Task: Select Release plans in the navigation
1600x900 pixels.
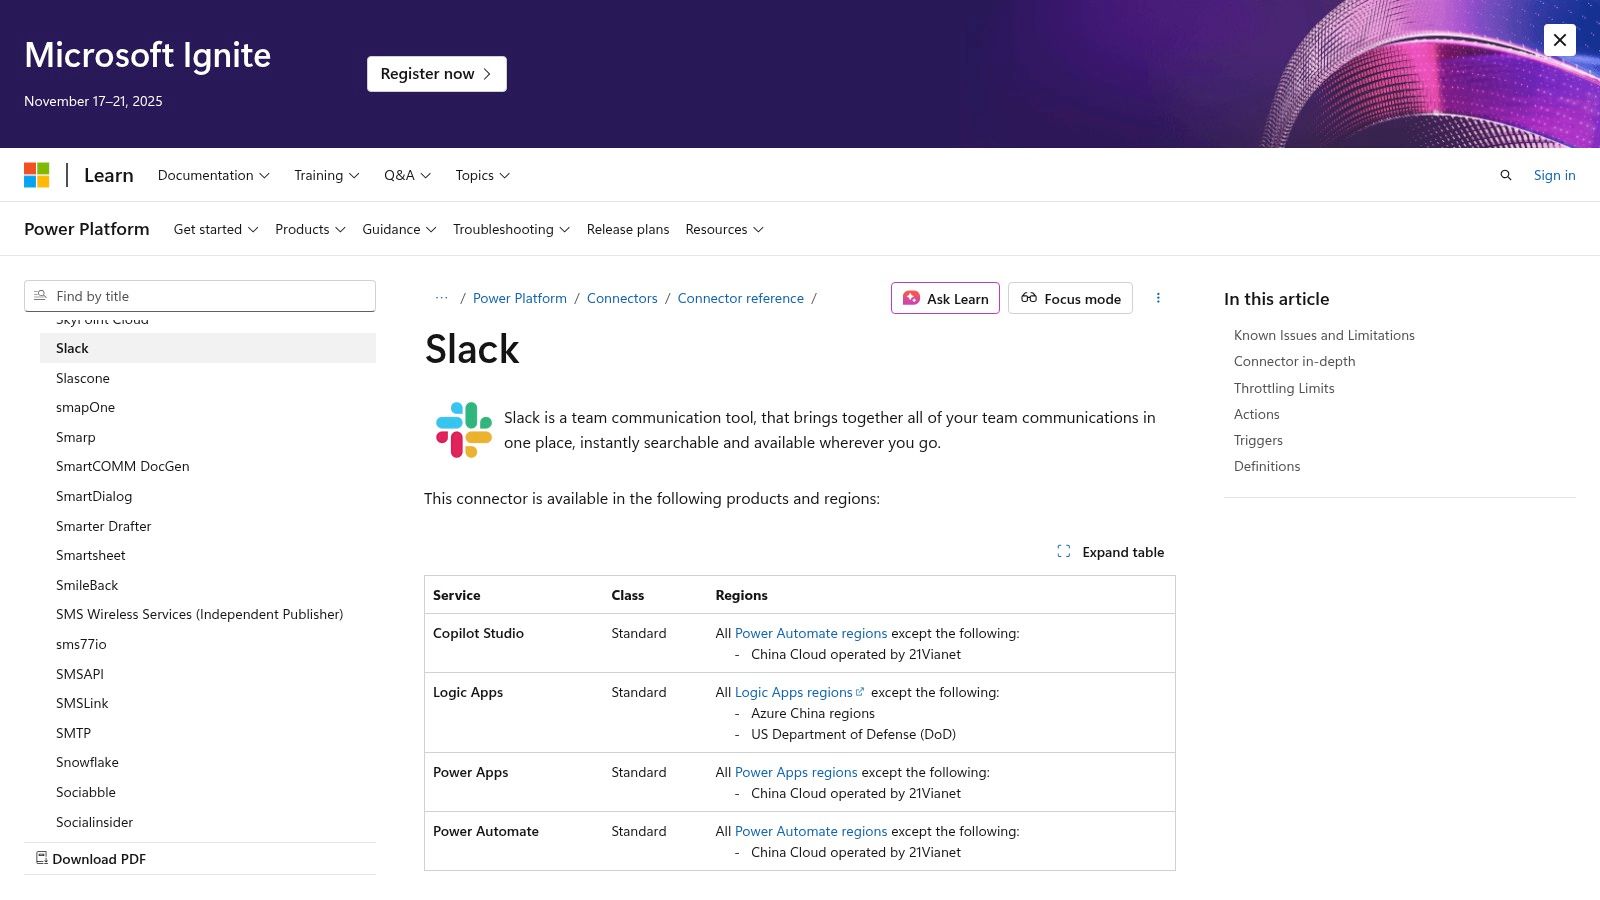Action: point(628,229)
